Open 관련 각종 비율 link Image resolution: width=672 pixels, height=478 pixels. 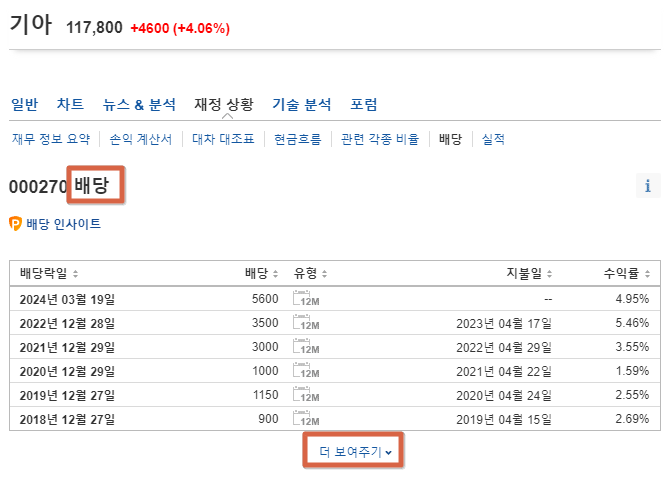[x=380, y=139]
